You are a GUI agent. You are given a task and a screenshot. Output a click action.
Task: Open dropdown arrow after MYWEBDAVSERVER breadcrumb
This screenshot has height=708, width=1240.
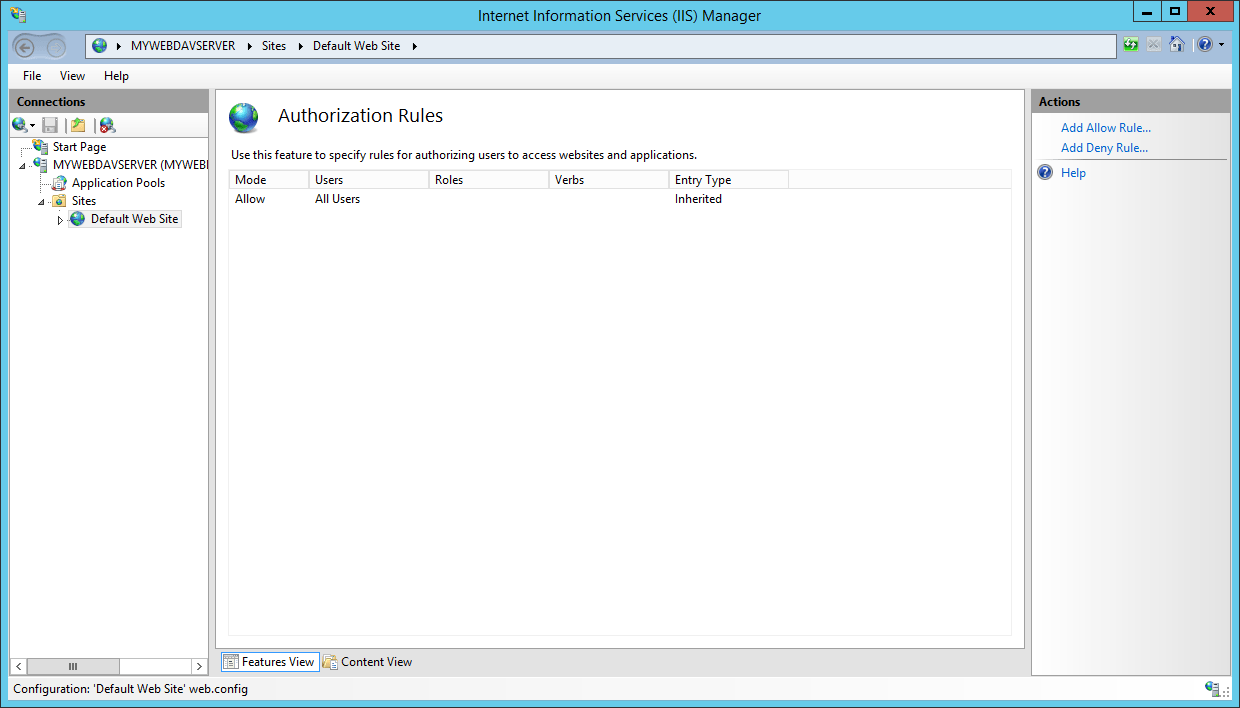(x=249, y=46)
